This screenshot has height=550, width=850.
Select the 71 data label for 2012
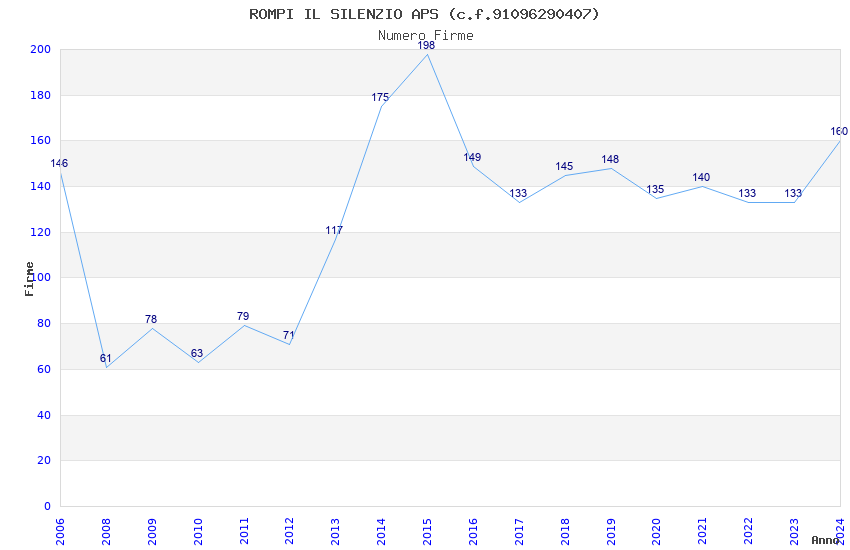pos(288,335)
